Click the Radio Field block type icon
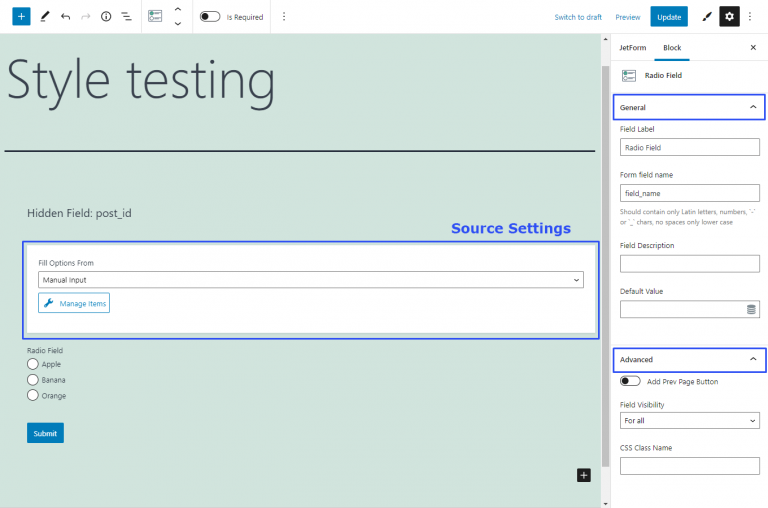 [155, 17]
